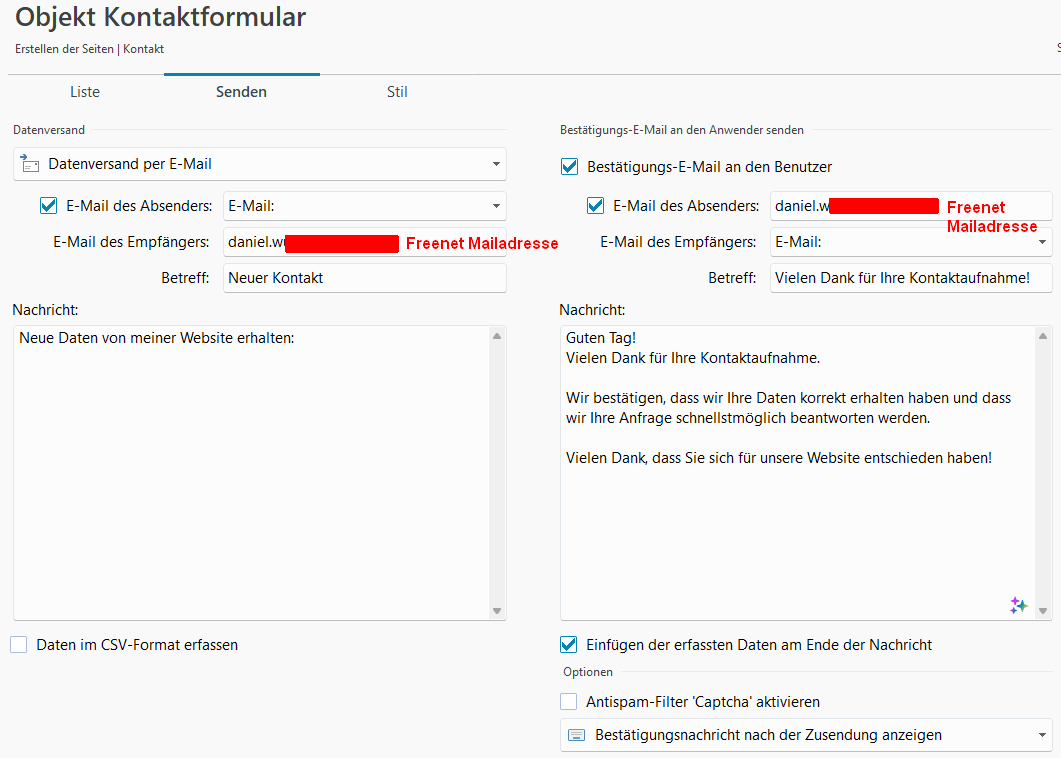This screenshot has height=758, width=1061.
Task: Click scroll-up arrow of left Nachricht box
Action: click(497, 337)
